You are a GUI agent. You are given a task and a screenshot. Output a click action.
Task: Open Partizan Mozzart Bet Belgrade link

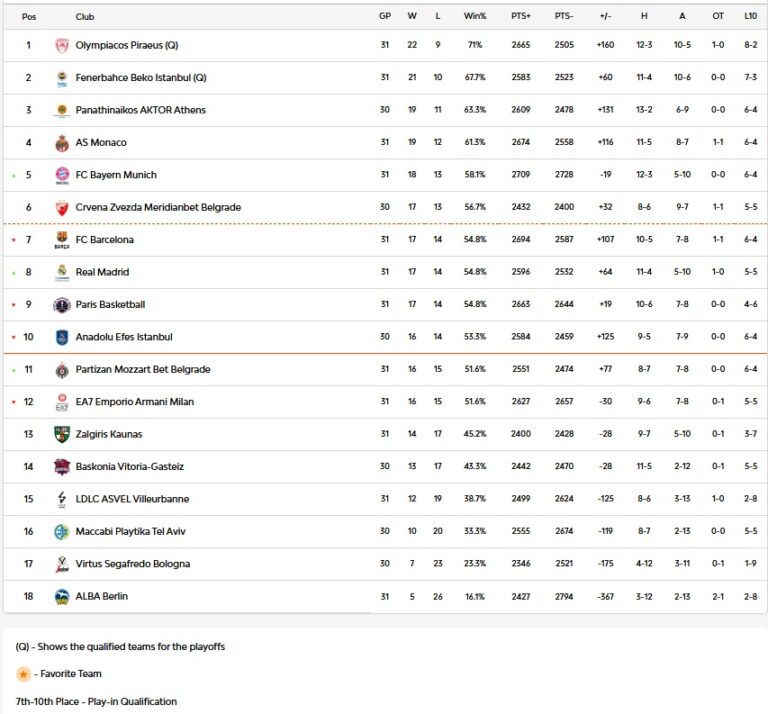click(x=143, y=370)
